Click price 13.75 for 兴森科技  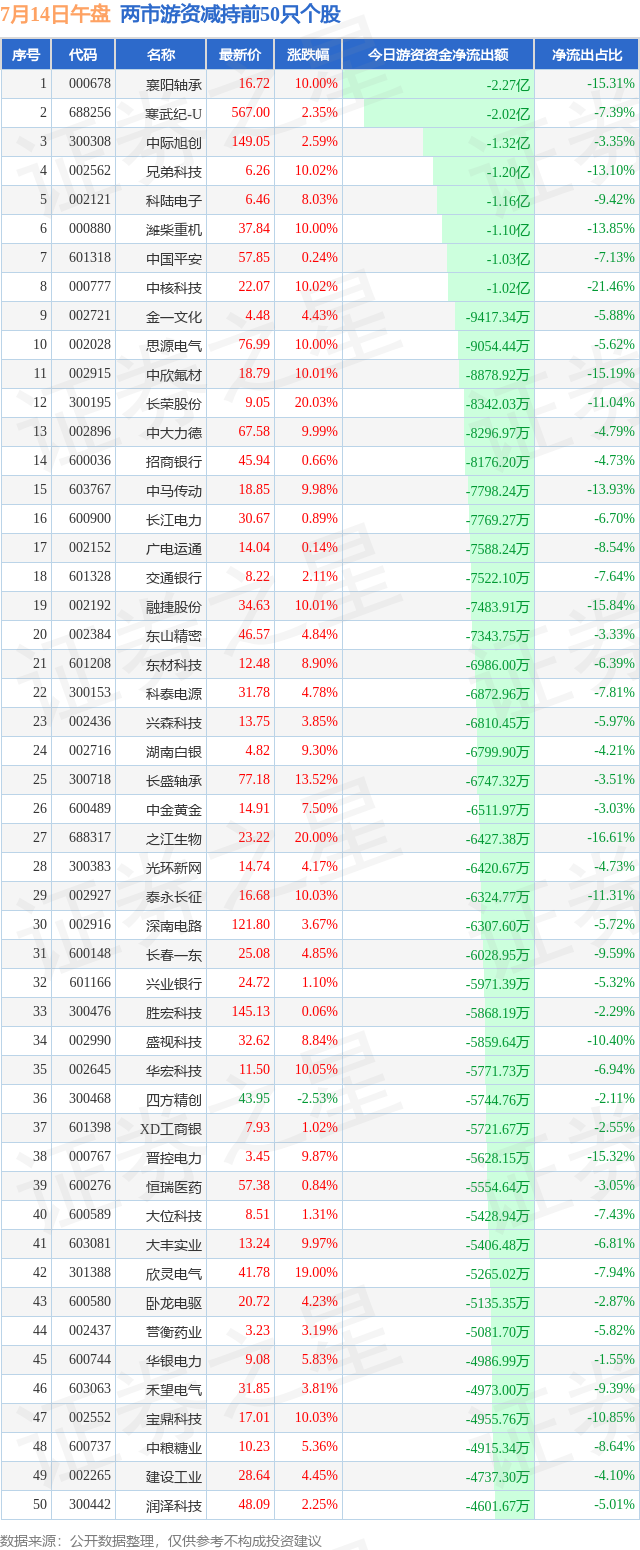254,722
